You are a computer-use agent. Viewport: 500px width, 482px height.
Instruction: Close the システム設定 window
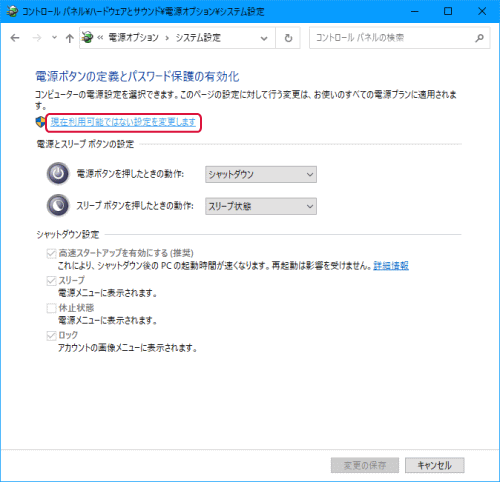pos(482,11)
